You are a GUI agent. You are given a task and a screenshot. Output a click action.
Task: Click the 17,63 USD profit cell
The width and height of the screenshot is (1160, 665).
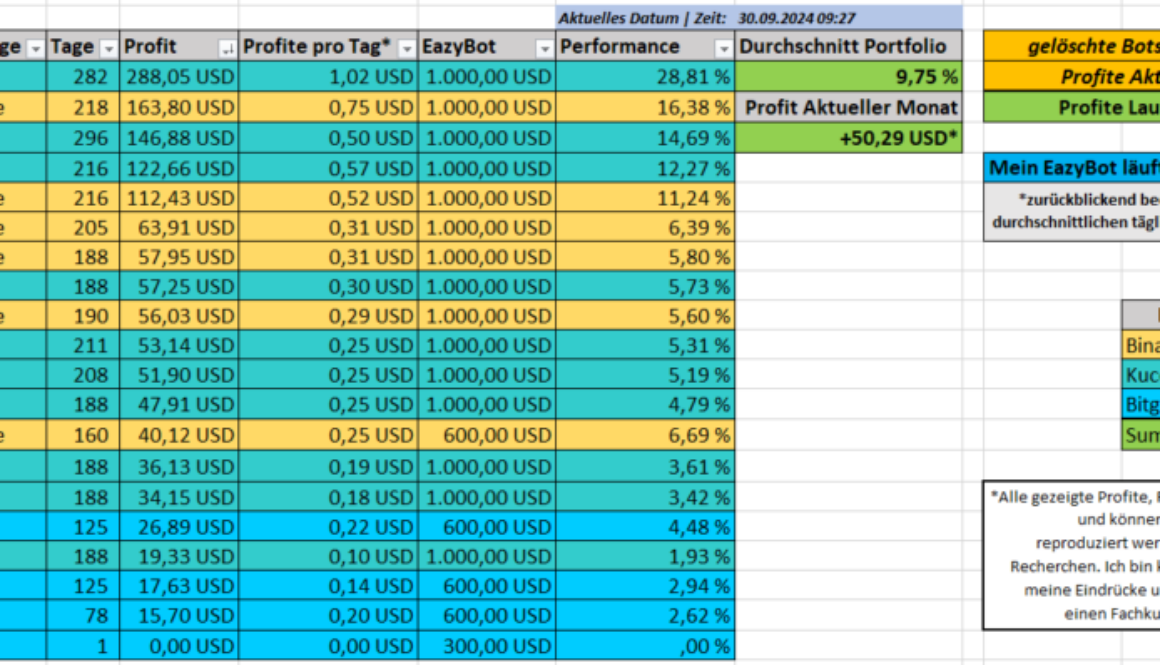click(x=179, y=587)
